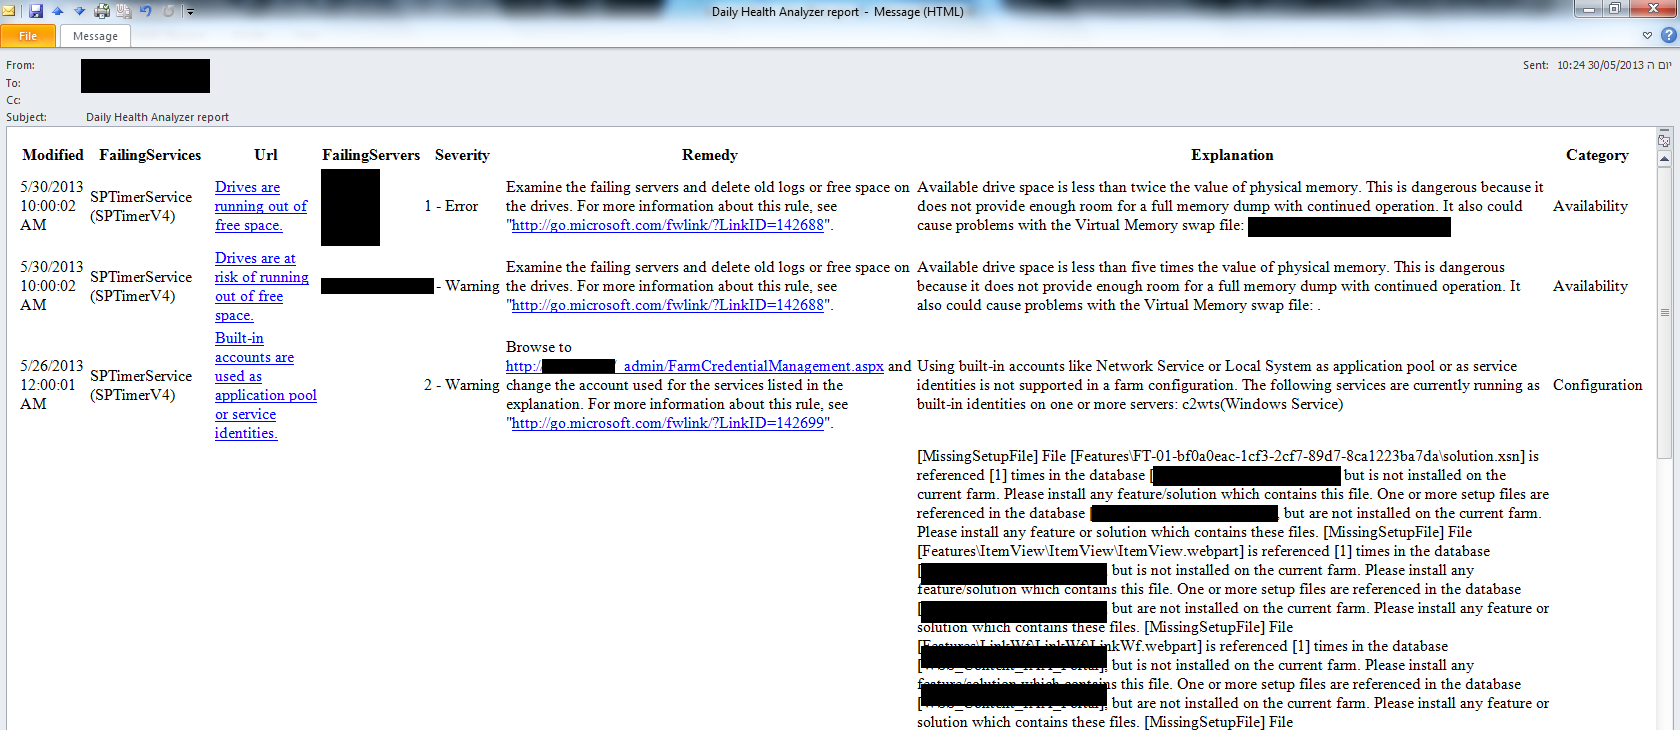Click the attachment icon beside the printer

pyautogui.click(x=123, y=11)
